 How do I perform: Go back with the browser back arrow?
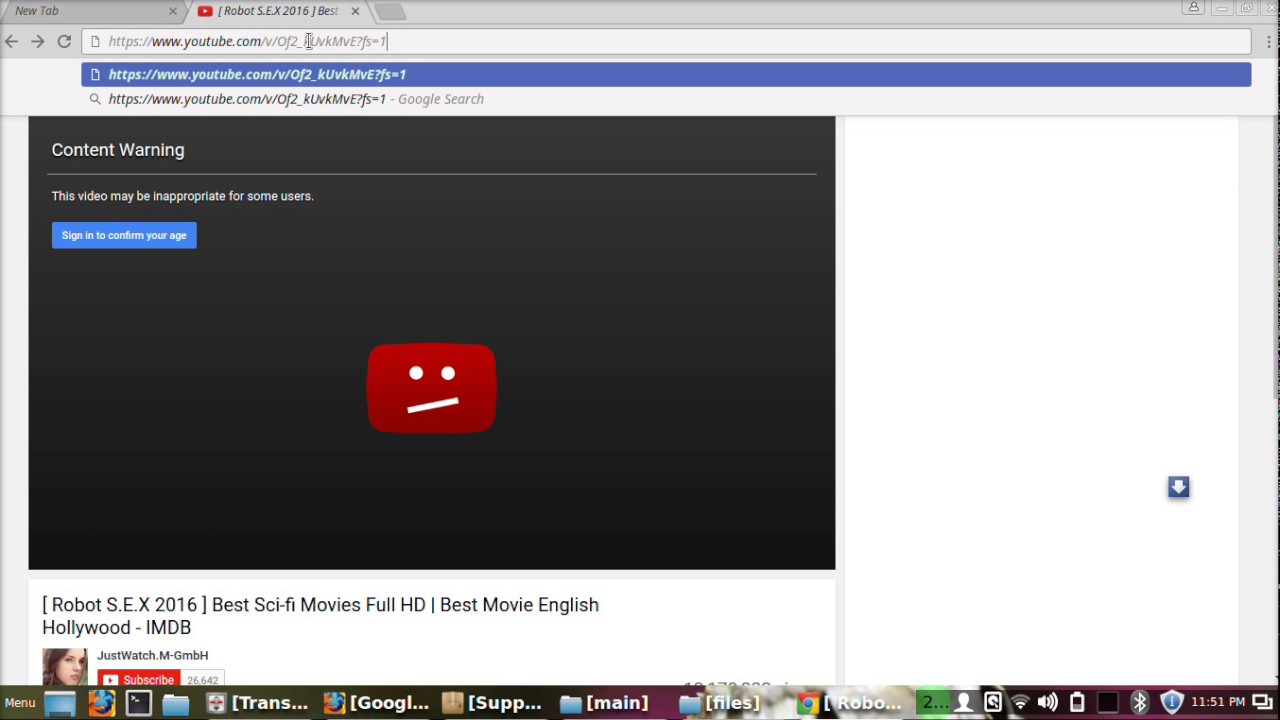coord(11,41)
